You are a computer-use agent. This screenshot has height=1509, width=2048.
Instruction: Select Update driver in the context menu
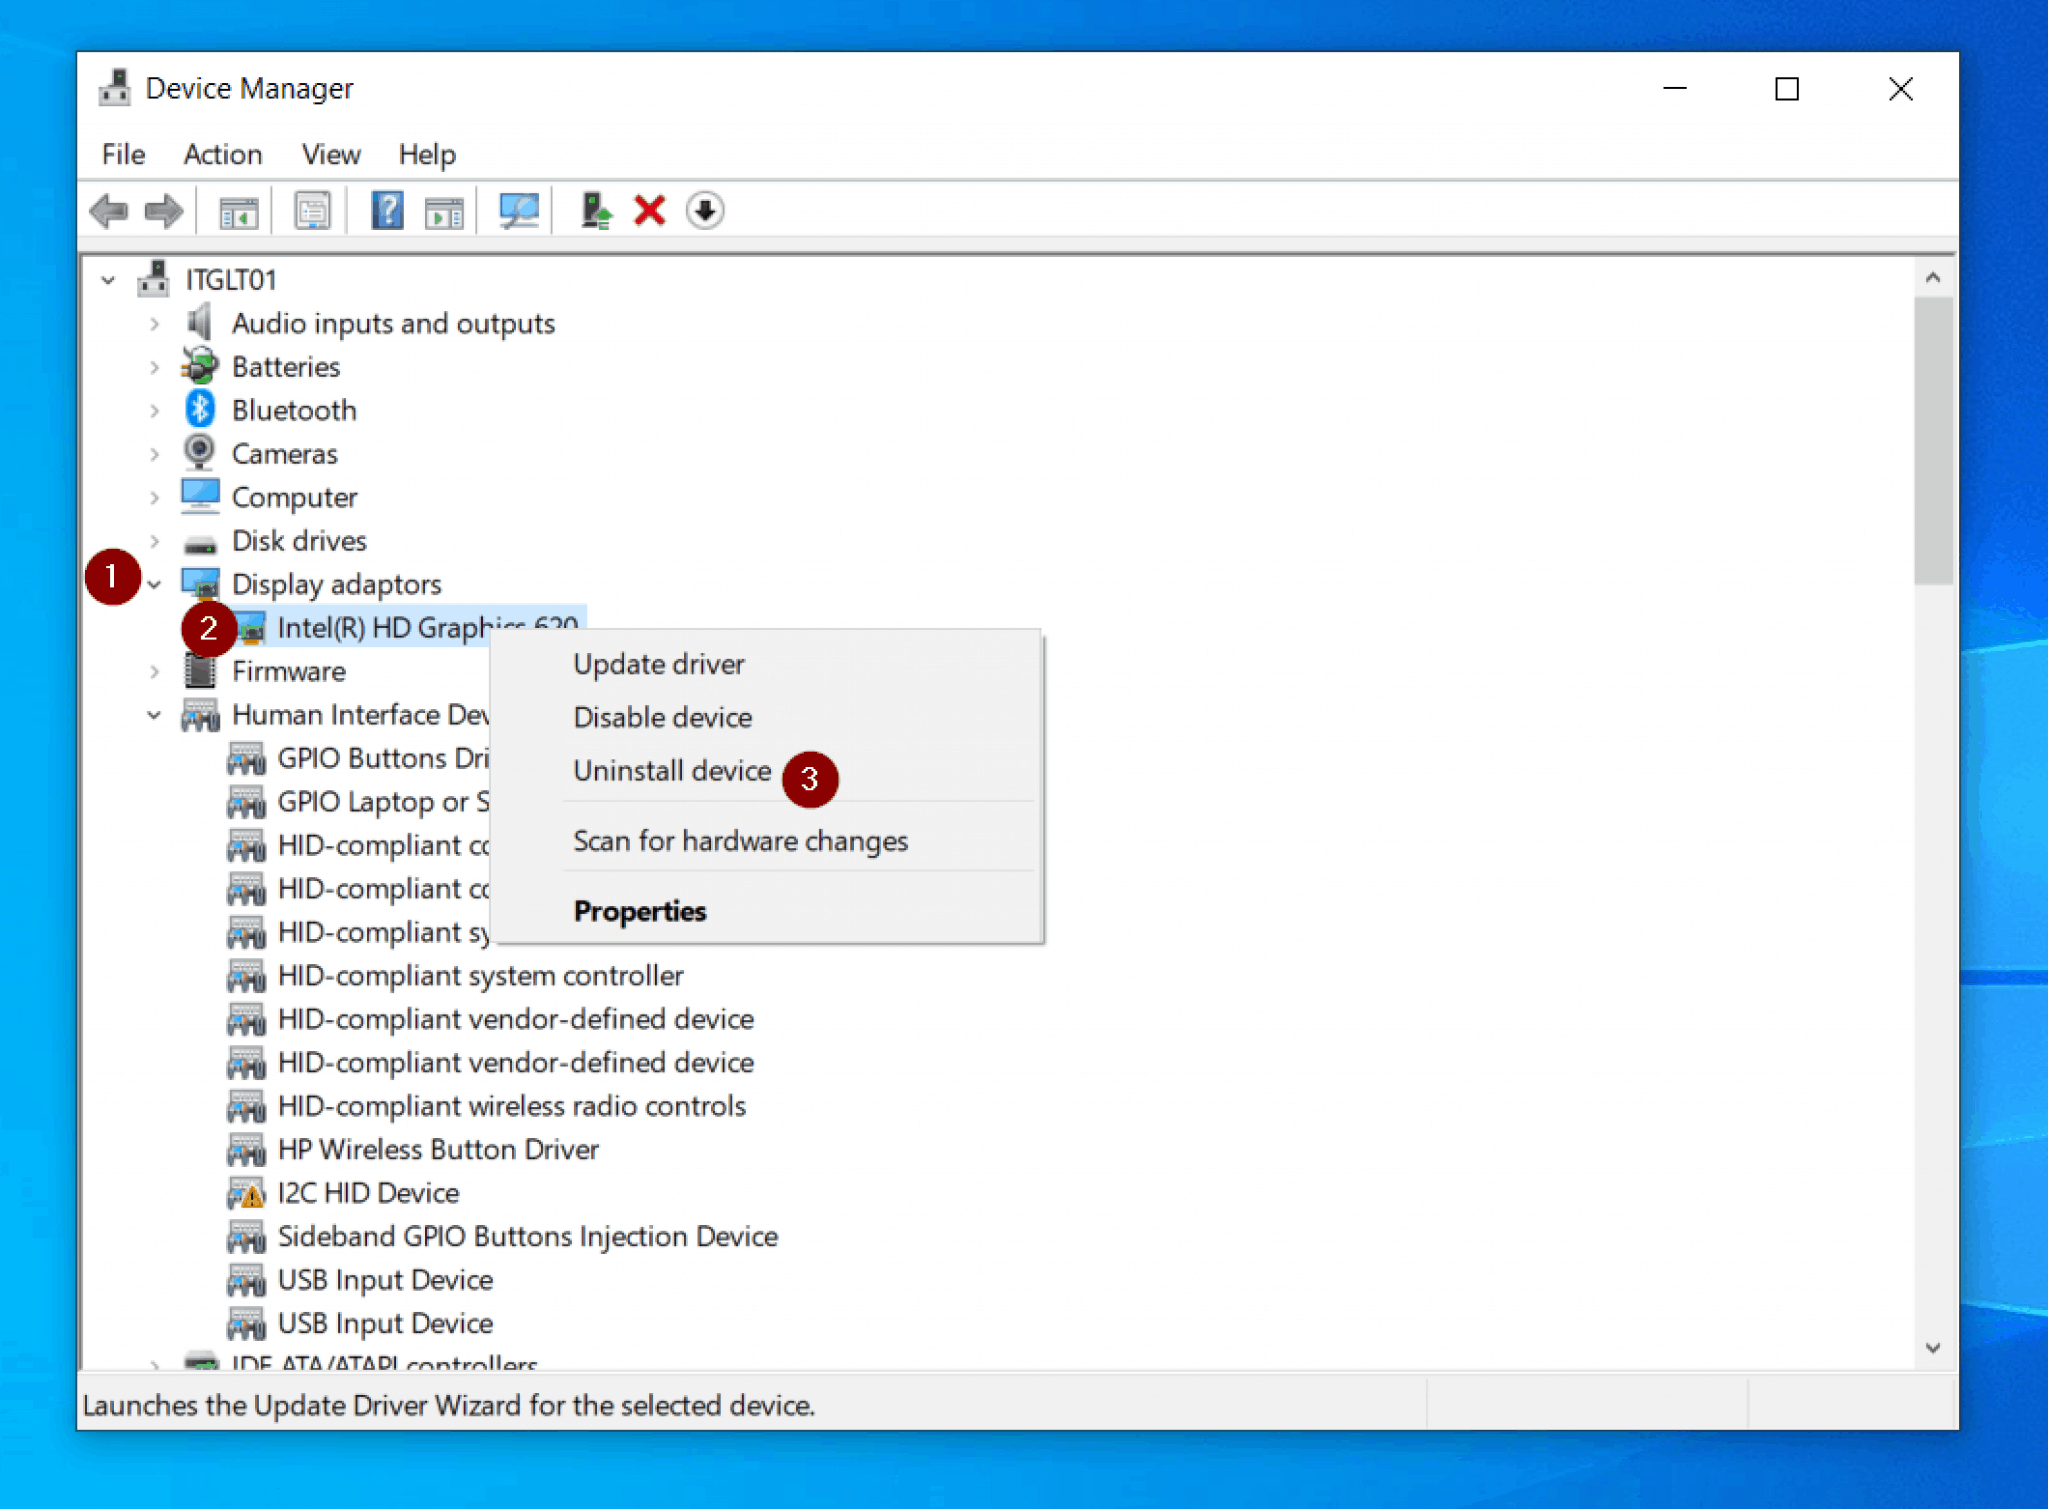pyautogui.click(x=658, y=663)
